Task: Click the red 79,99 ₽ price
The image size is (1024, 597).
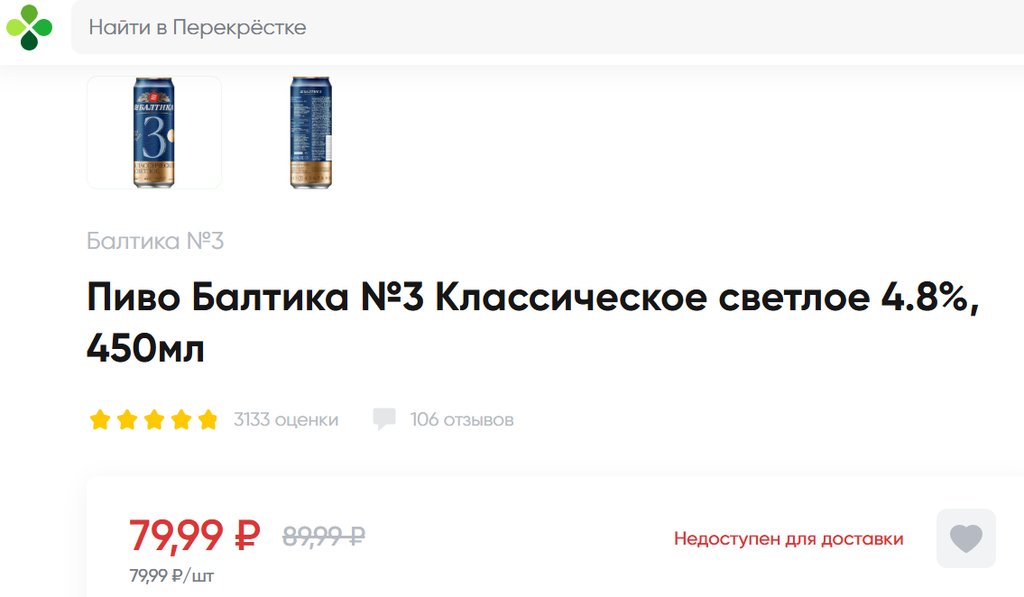Action: pos(195,536)
